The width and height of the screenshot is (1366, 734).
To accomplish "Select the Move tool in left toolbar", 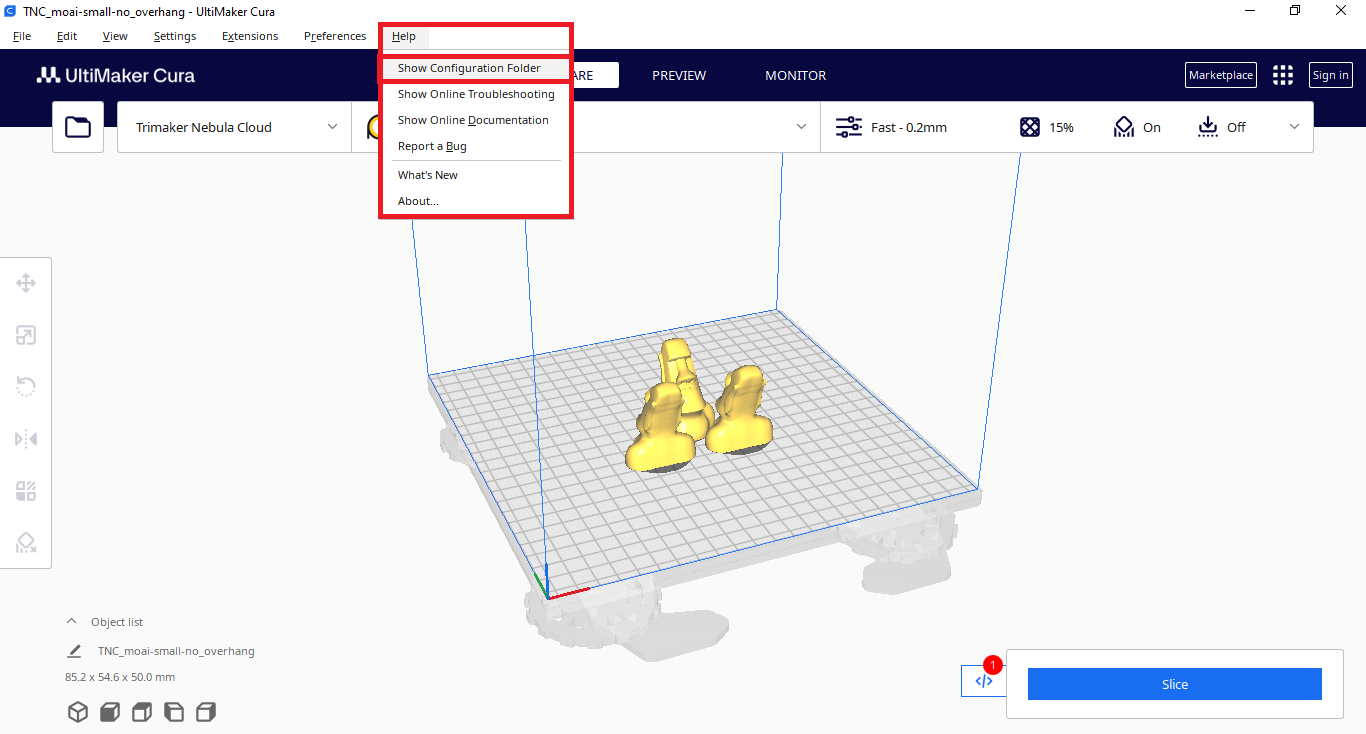I will [26, 283].
